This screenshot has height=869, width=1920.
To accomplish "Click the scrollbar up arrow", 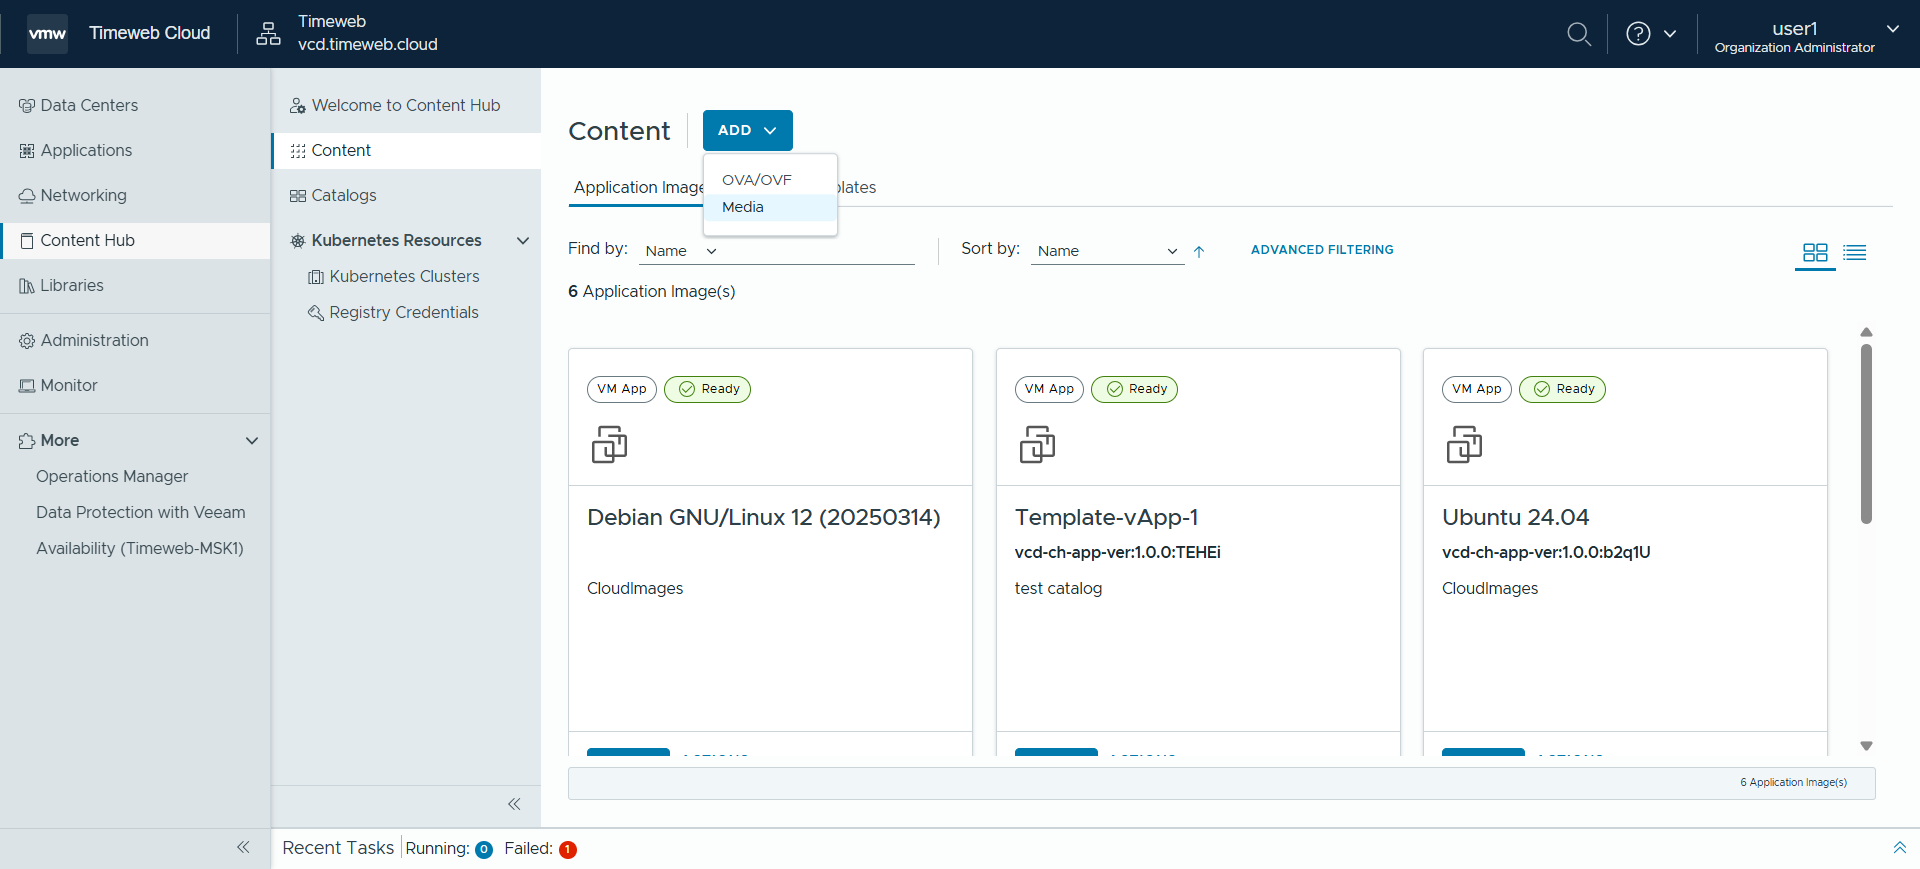I will [1866, 332].
